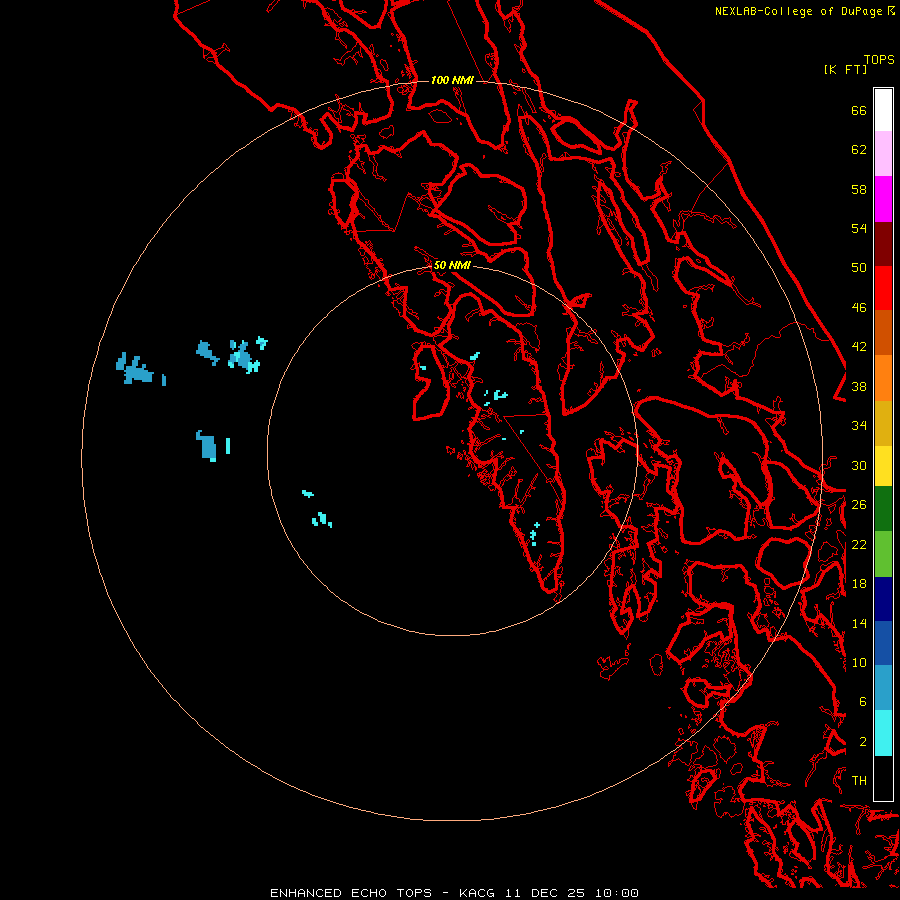Click the navy 18 kft legend swatch

[883, 599]
